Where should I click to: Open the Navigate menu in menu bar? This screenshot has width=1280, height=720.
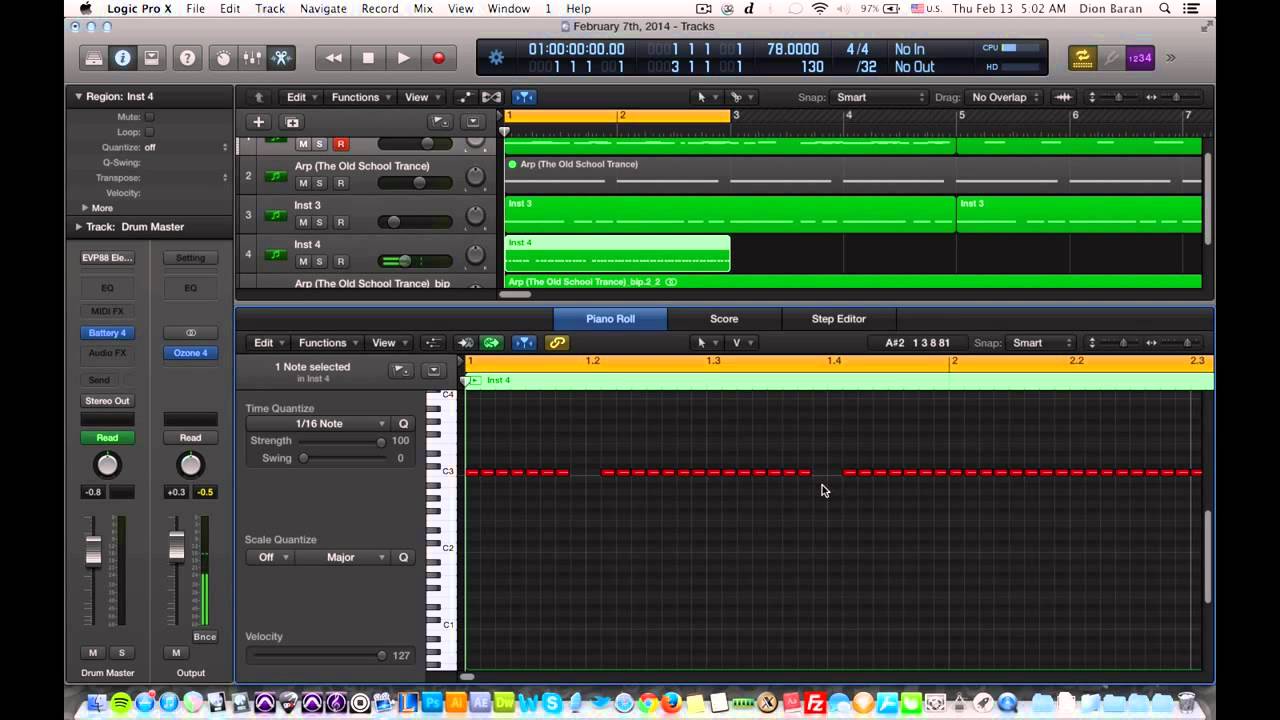click(x=323, y=9)
